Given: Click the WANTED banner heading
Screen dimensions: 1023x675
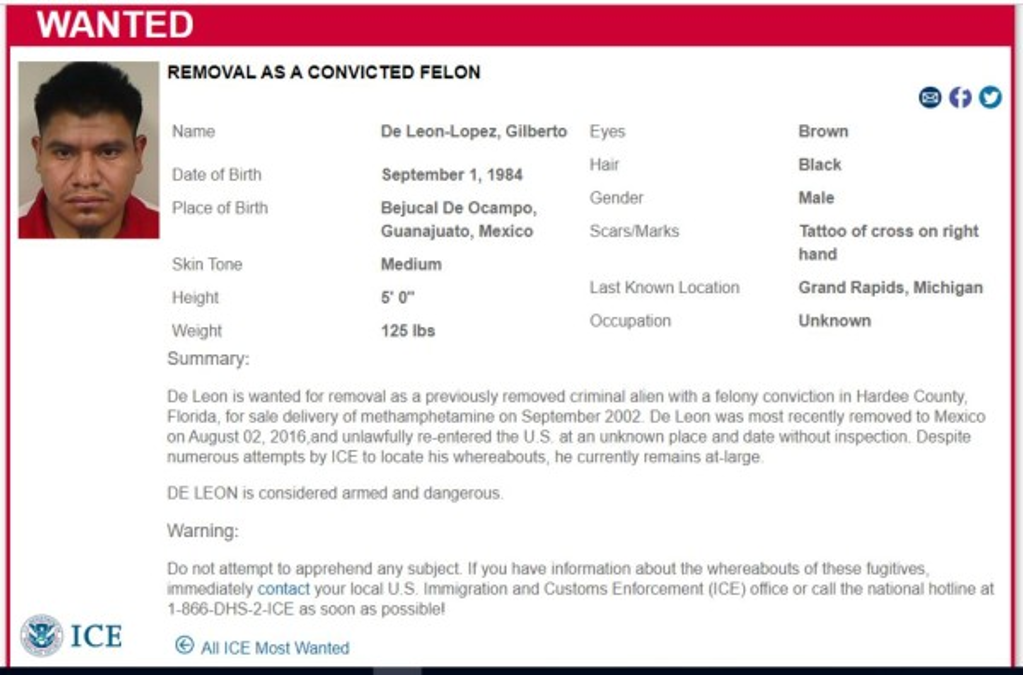Looking at the screenshot, I should tap(115, 25).
